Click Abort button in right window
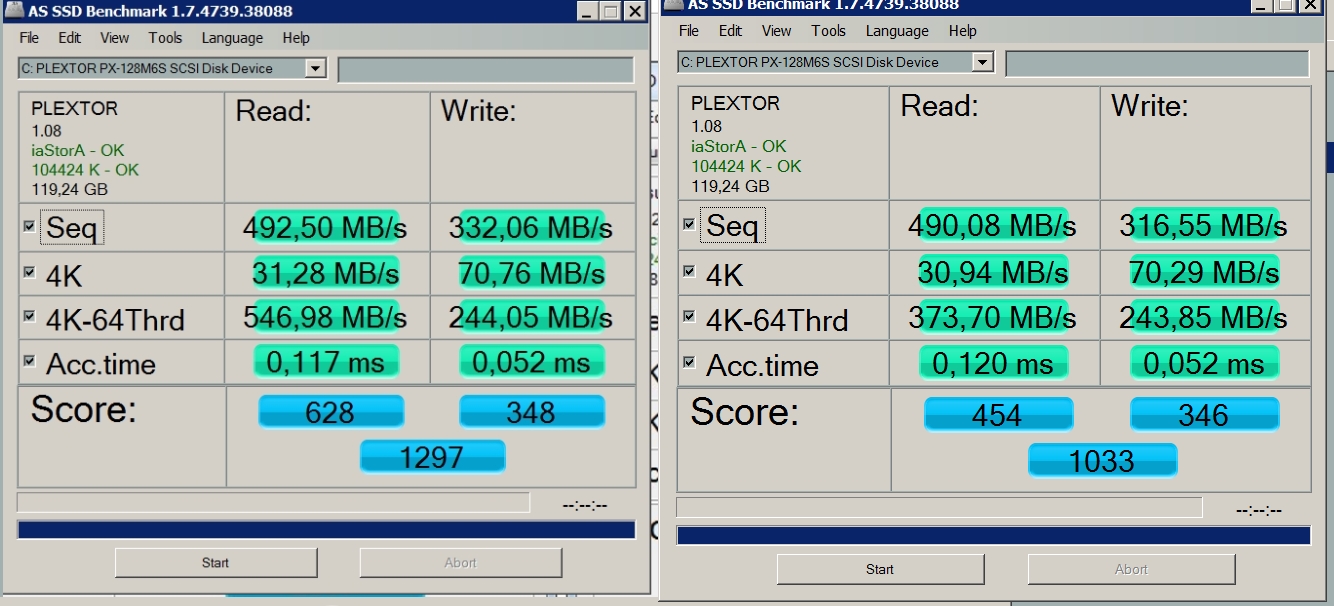 (1131, 569)
